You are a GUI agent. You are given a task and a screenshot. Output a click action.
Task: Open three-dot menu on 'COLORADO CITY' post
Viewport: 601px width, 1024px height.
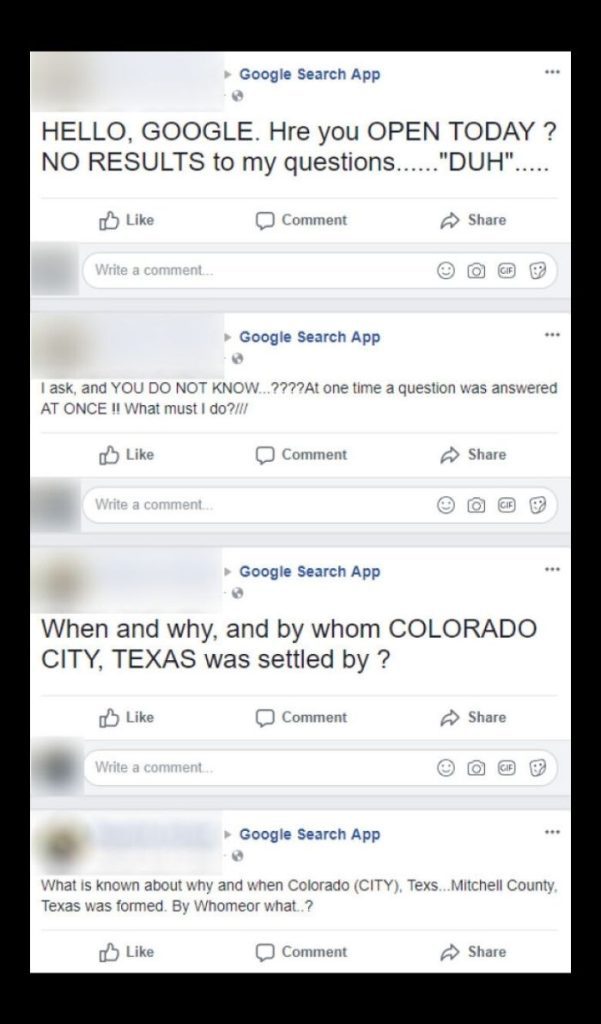point(552,569)
